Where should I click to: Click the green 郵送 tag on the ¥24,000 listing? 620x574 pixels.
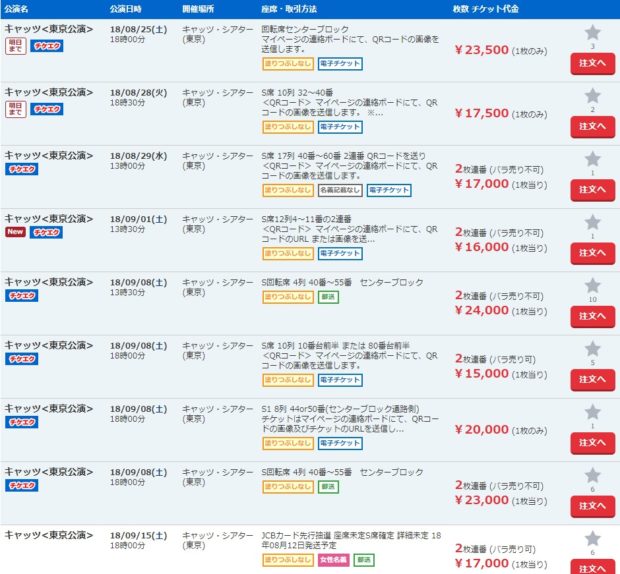pyautogui.click(x=328, y=297)
